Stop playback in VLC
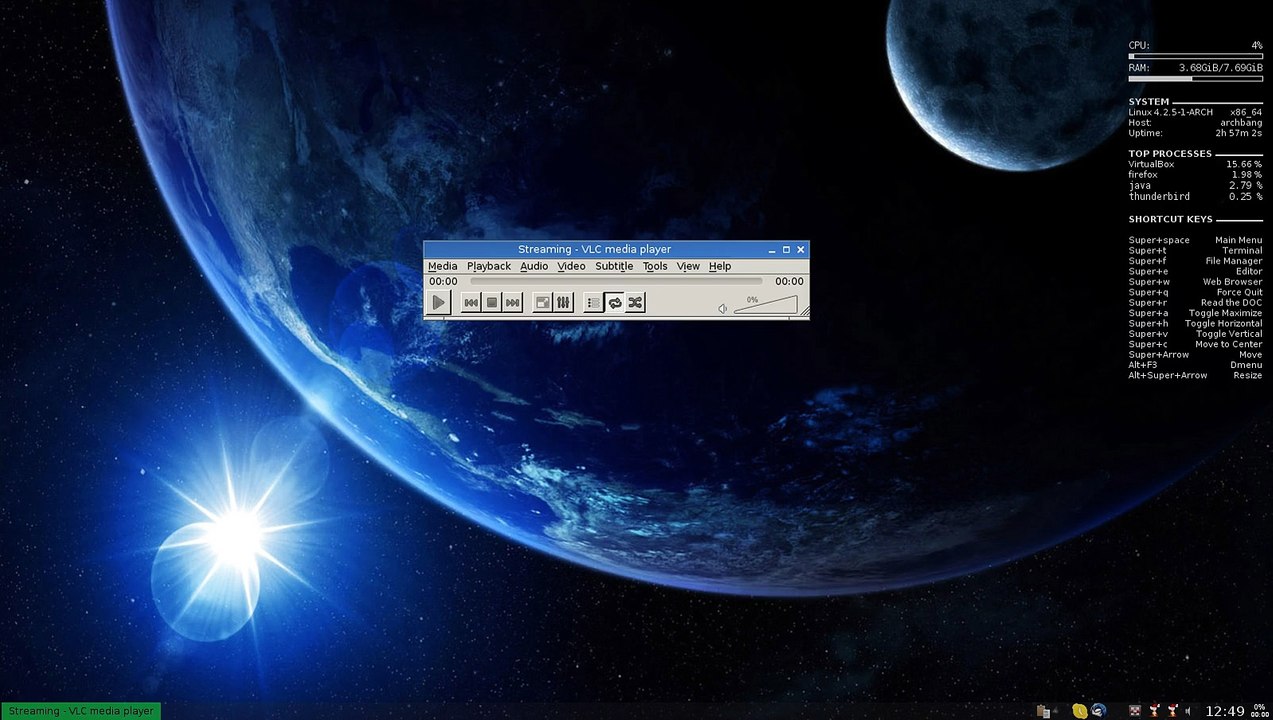Image resolution: width=1273 pixels, height=720 pixels. pyautogui.click(x=492, y=302)
